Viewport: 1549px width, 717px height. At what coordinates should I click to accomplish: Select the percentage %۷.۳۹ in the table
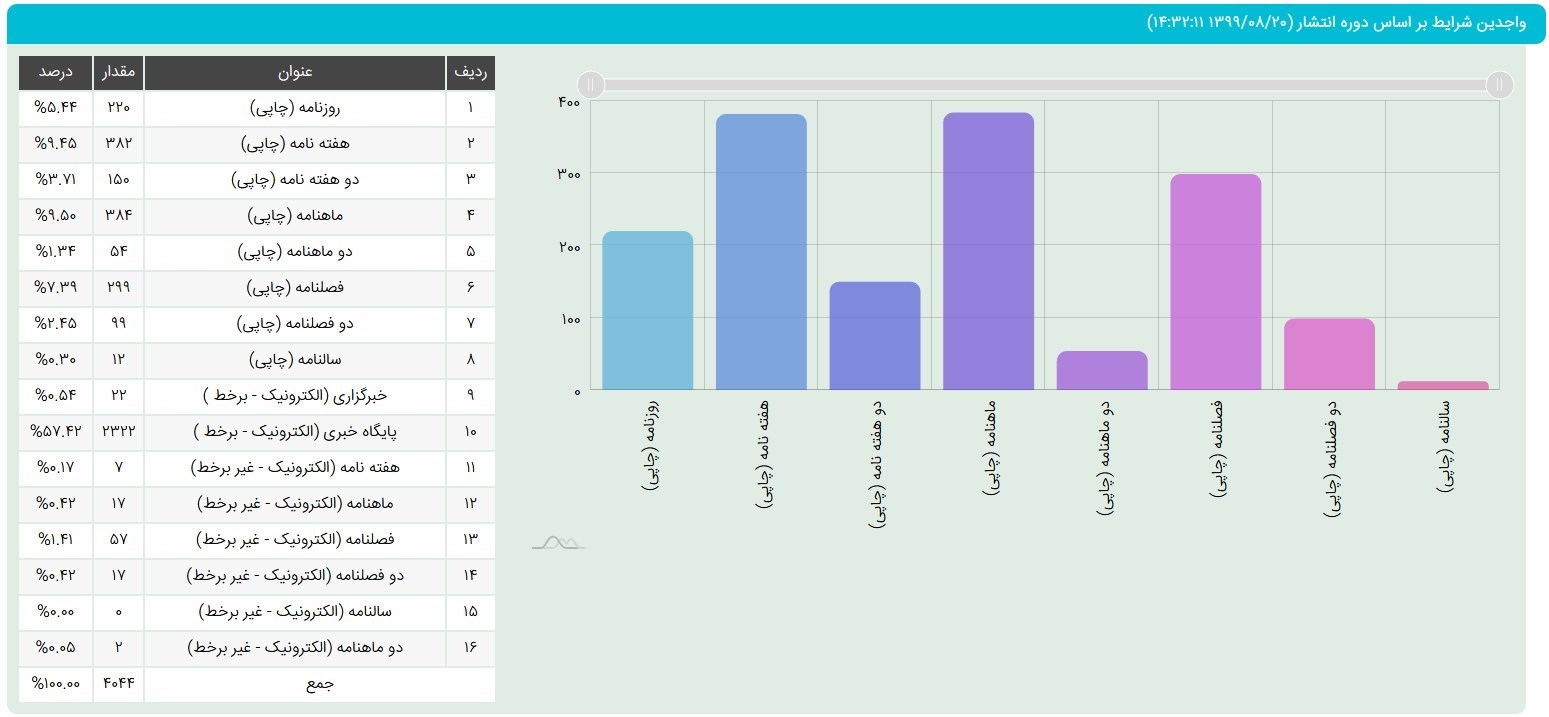point(56,288)
